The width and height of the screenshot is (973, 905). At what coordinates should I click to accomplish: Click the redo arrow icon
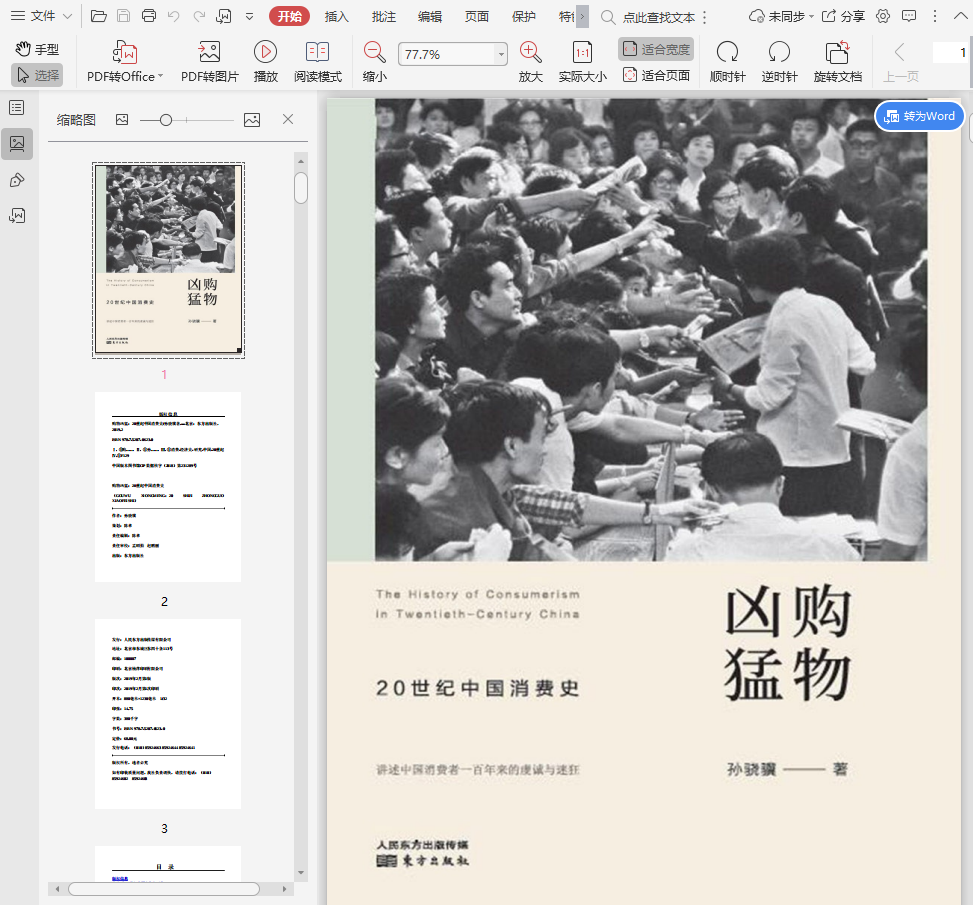199,16
